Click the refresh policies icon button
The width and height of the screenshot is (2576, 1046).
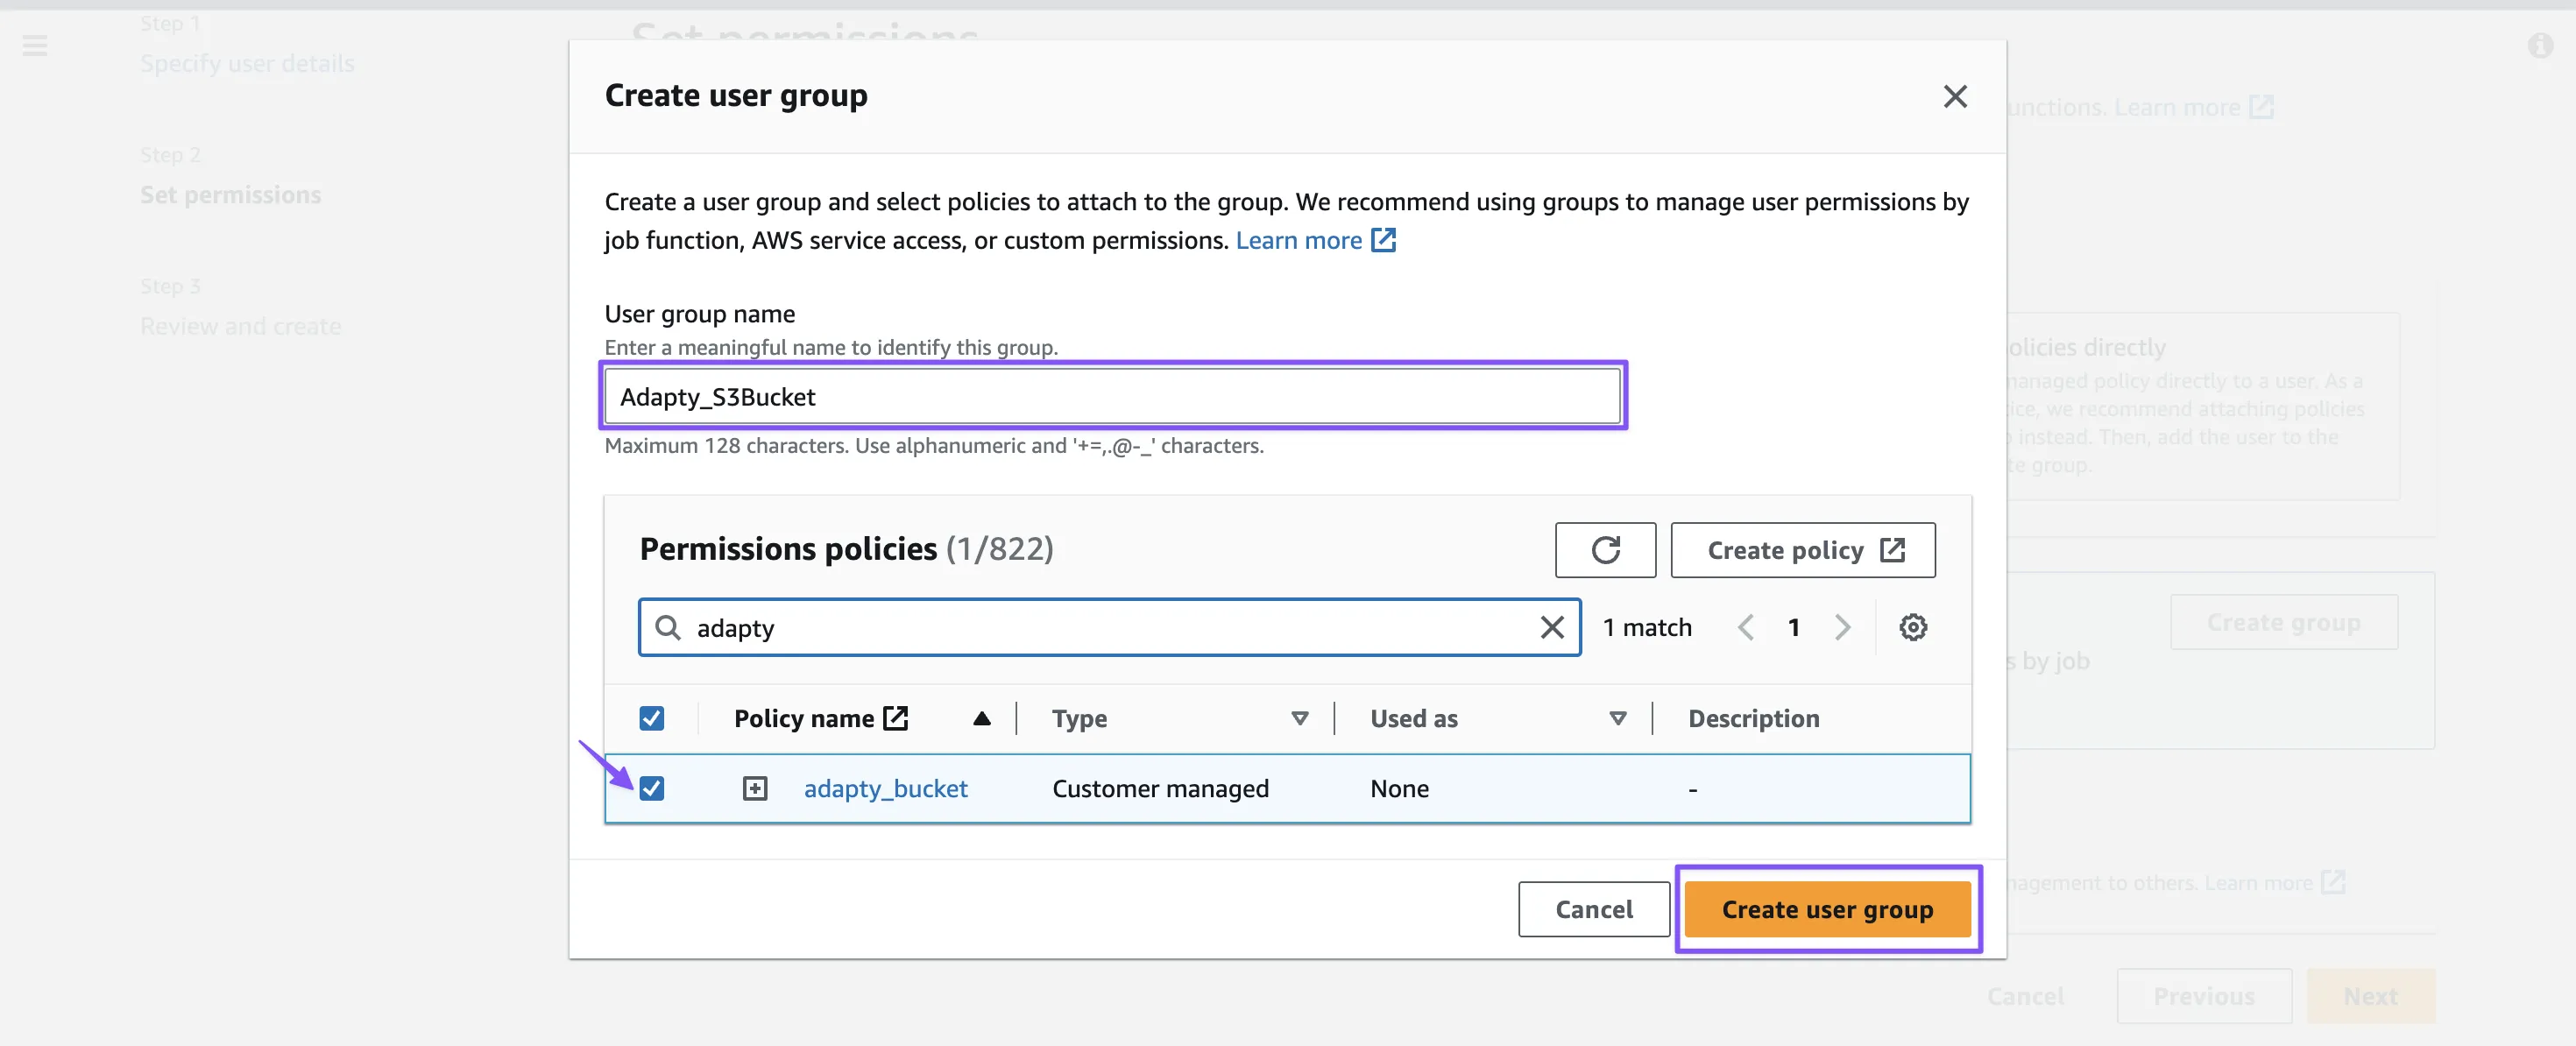click(x=1604, y=550)
